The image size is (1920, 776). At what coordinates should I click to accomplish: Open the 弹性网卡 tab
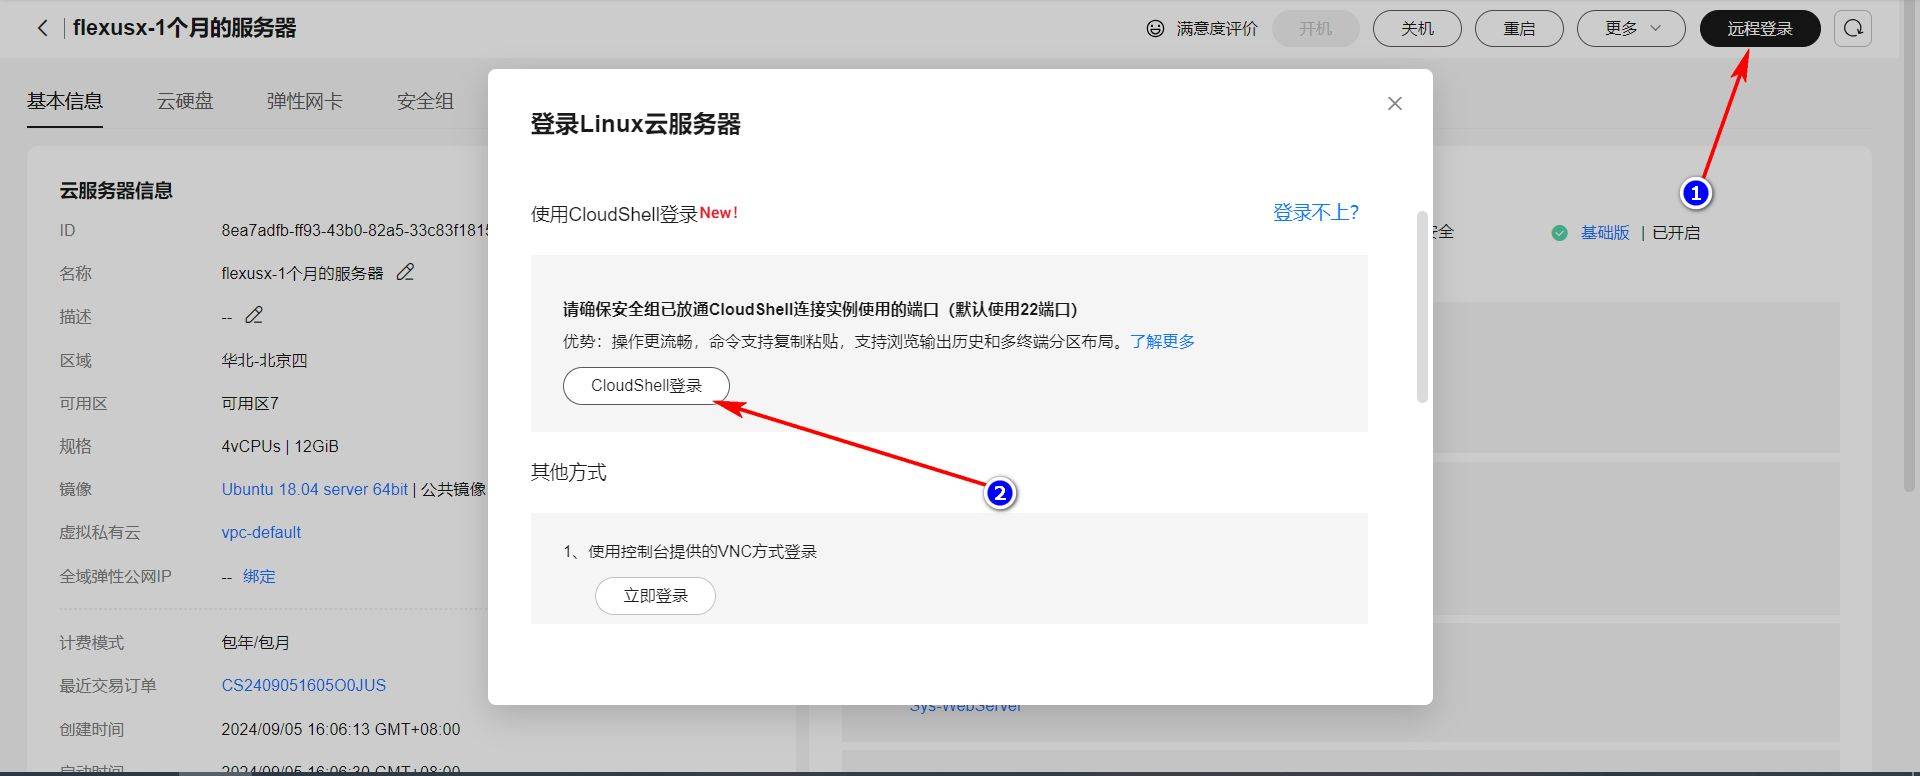tap(305, 101)
